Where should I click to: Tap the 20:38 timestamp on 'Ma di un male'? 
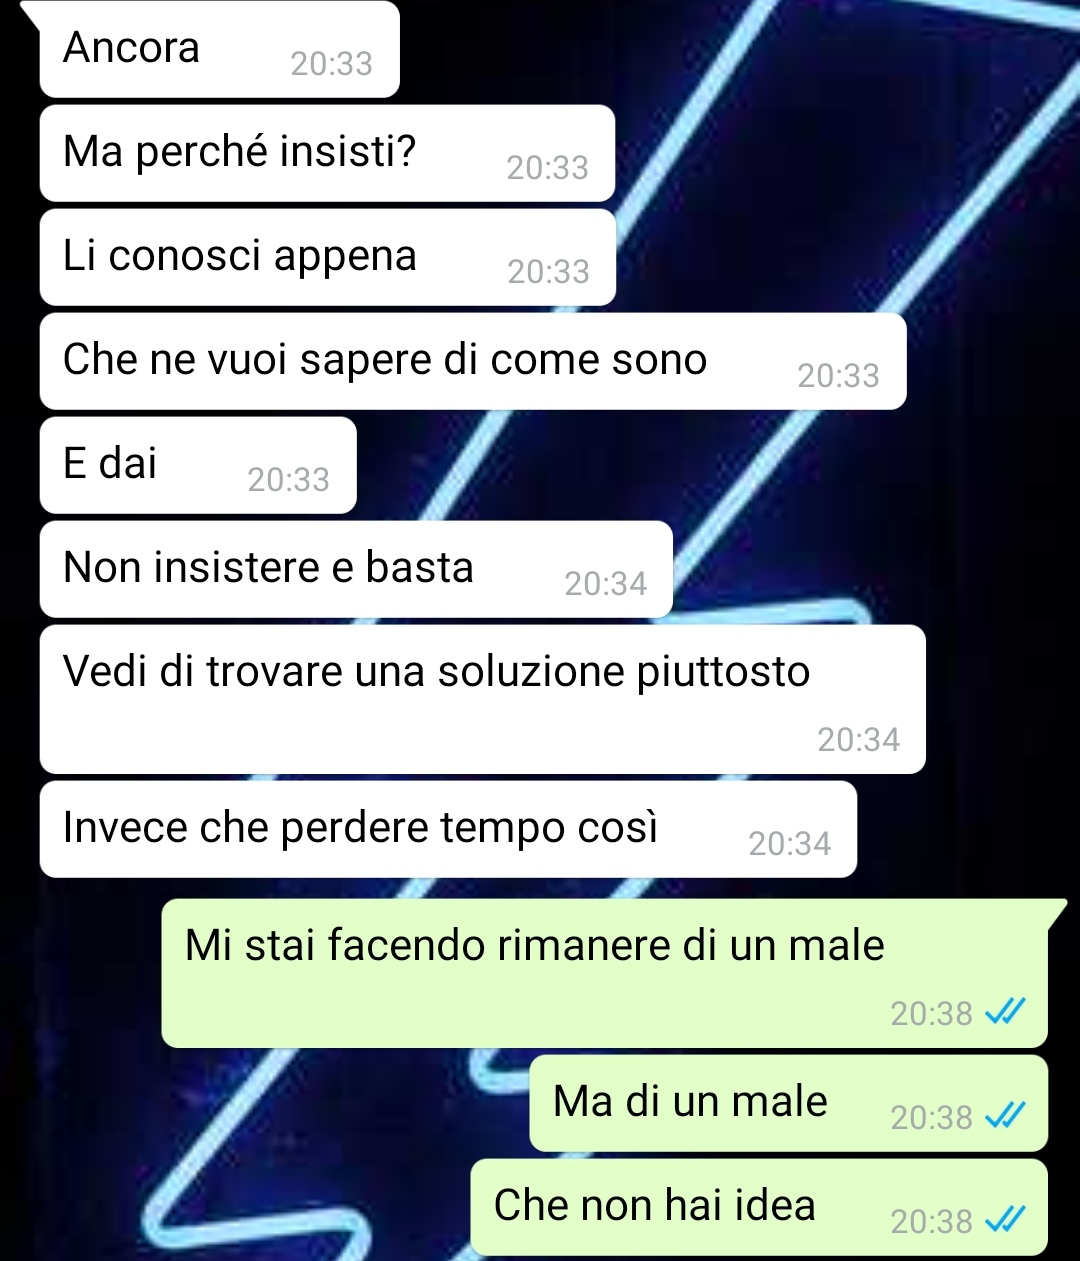(931, 1118)
